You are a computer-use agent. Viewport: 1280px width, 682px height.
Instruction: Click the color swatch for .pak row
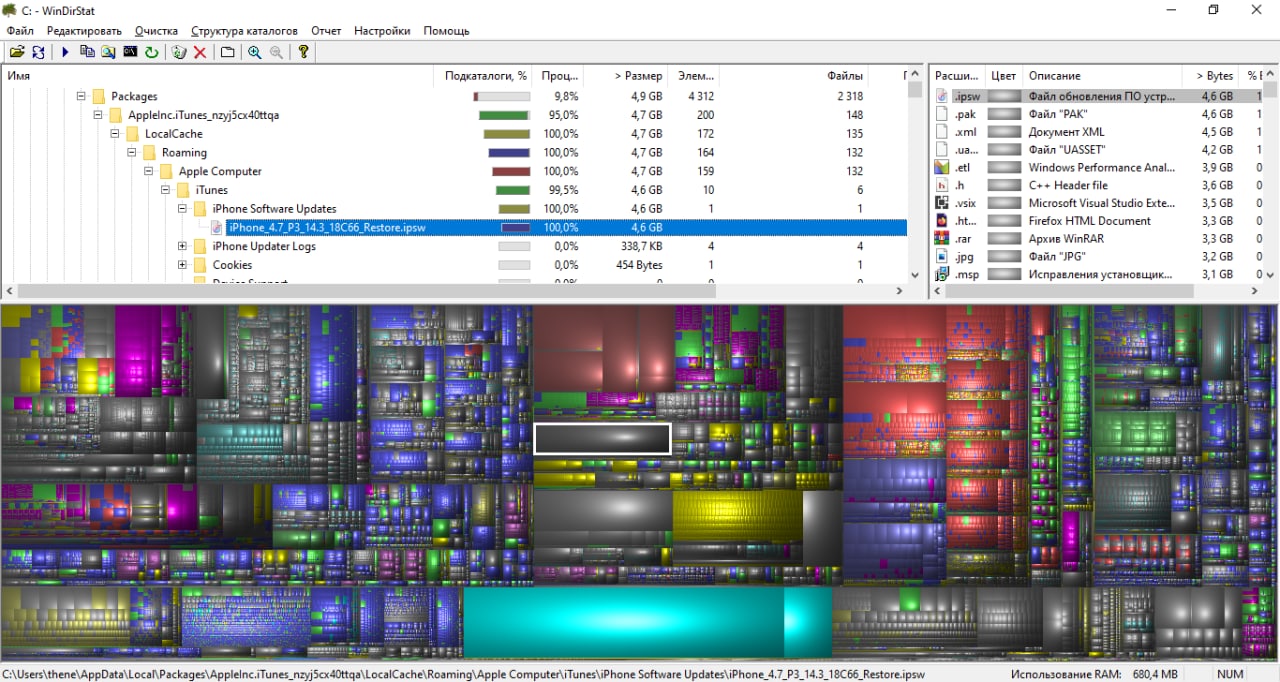pos(1003,114)
